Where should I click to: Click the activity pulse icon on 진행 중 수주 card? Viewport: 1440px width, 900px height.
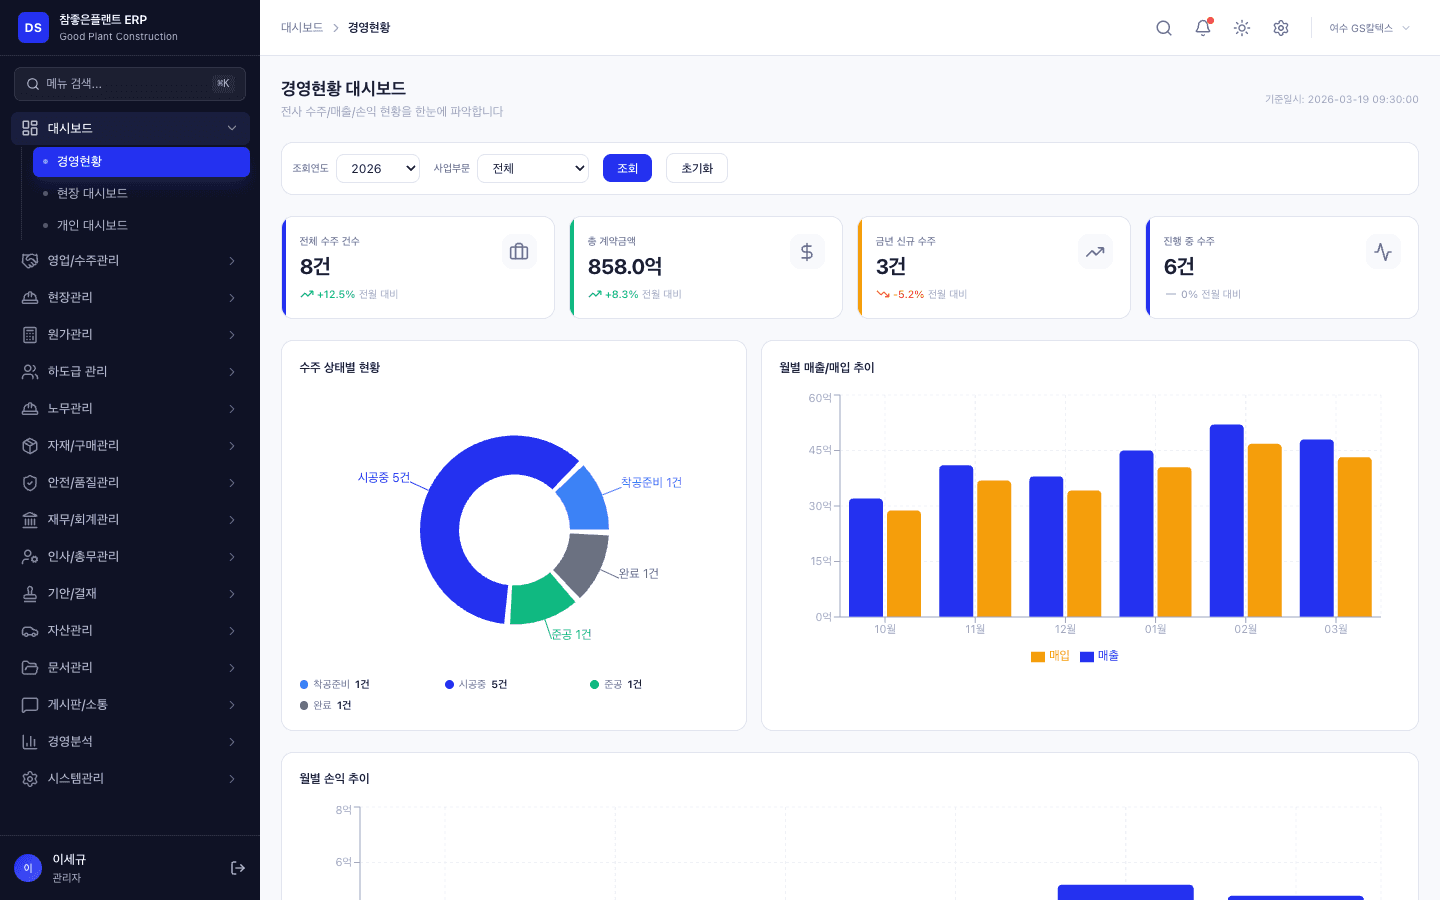[1383, 252]
